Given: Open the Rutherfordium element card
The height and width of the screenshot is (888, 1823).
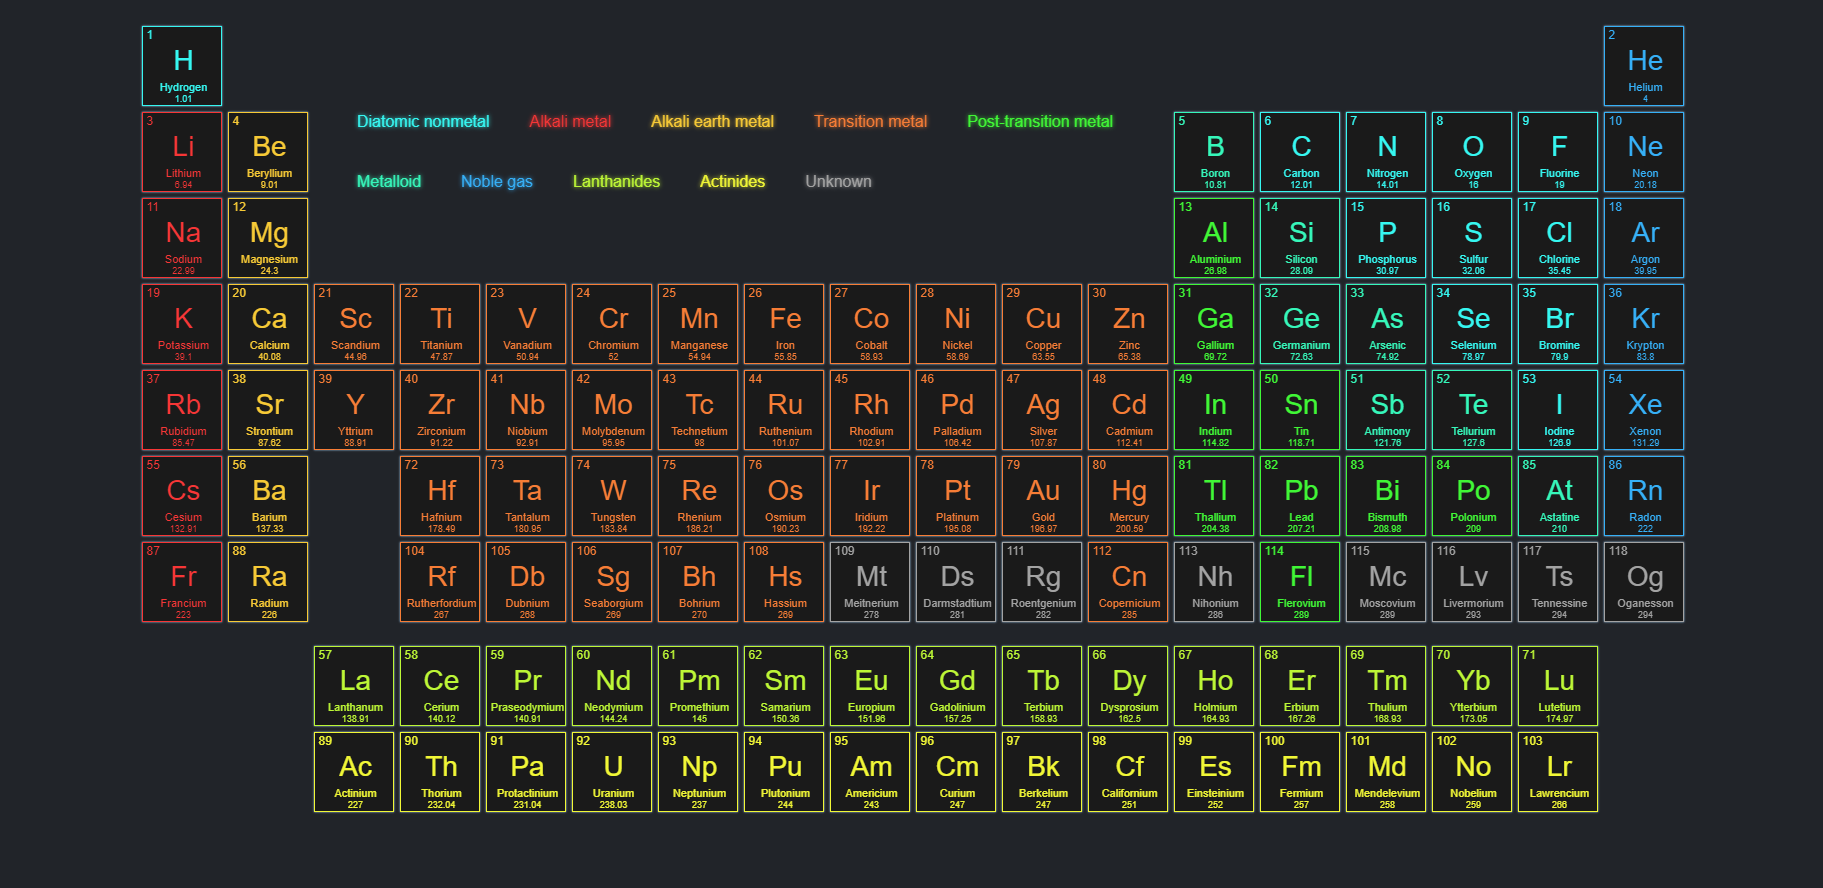Looking at the screenshot, I should click(x=440, y=582).
